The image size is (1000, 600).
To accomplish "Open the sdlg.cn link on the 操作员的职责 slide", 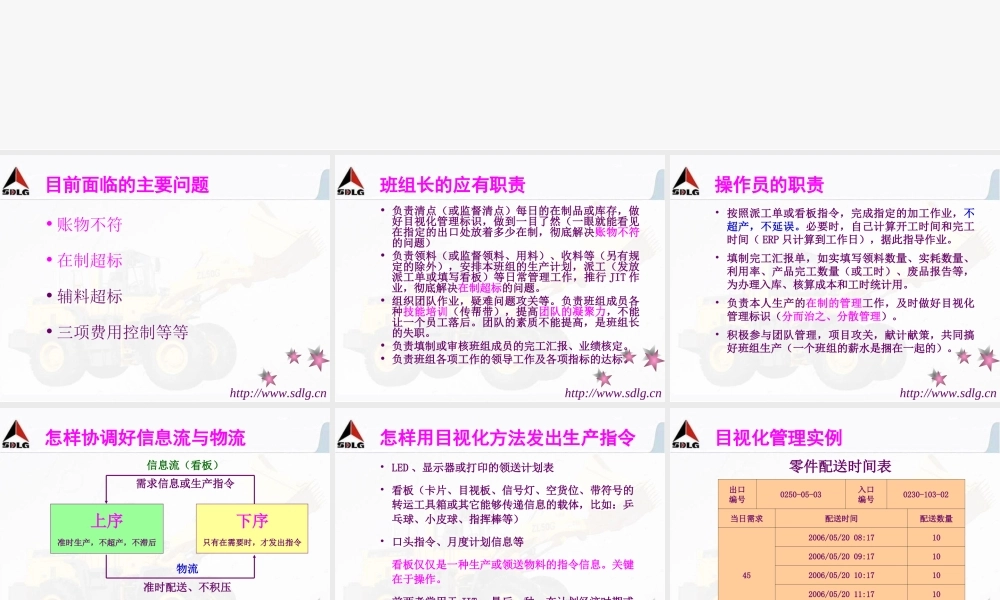I will click(x=948, y=393).
